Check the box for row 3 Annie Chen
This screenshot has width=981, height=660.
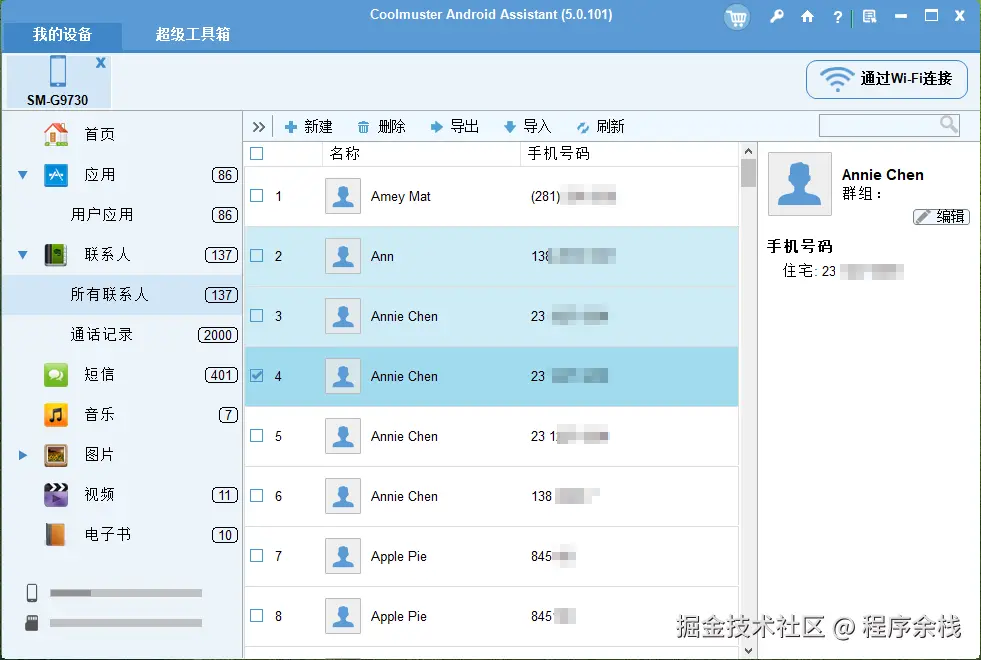257,316
